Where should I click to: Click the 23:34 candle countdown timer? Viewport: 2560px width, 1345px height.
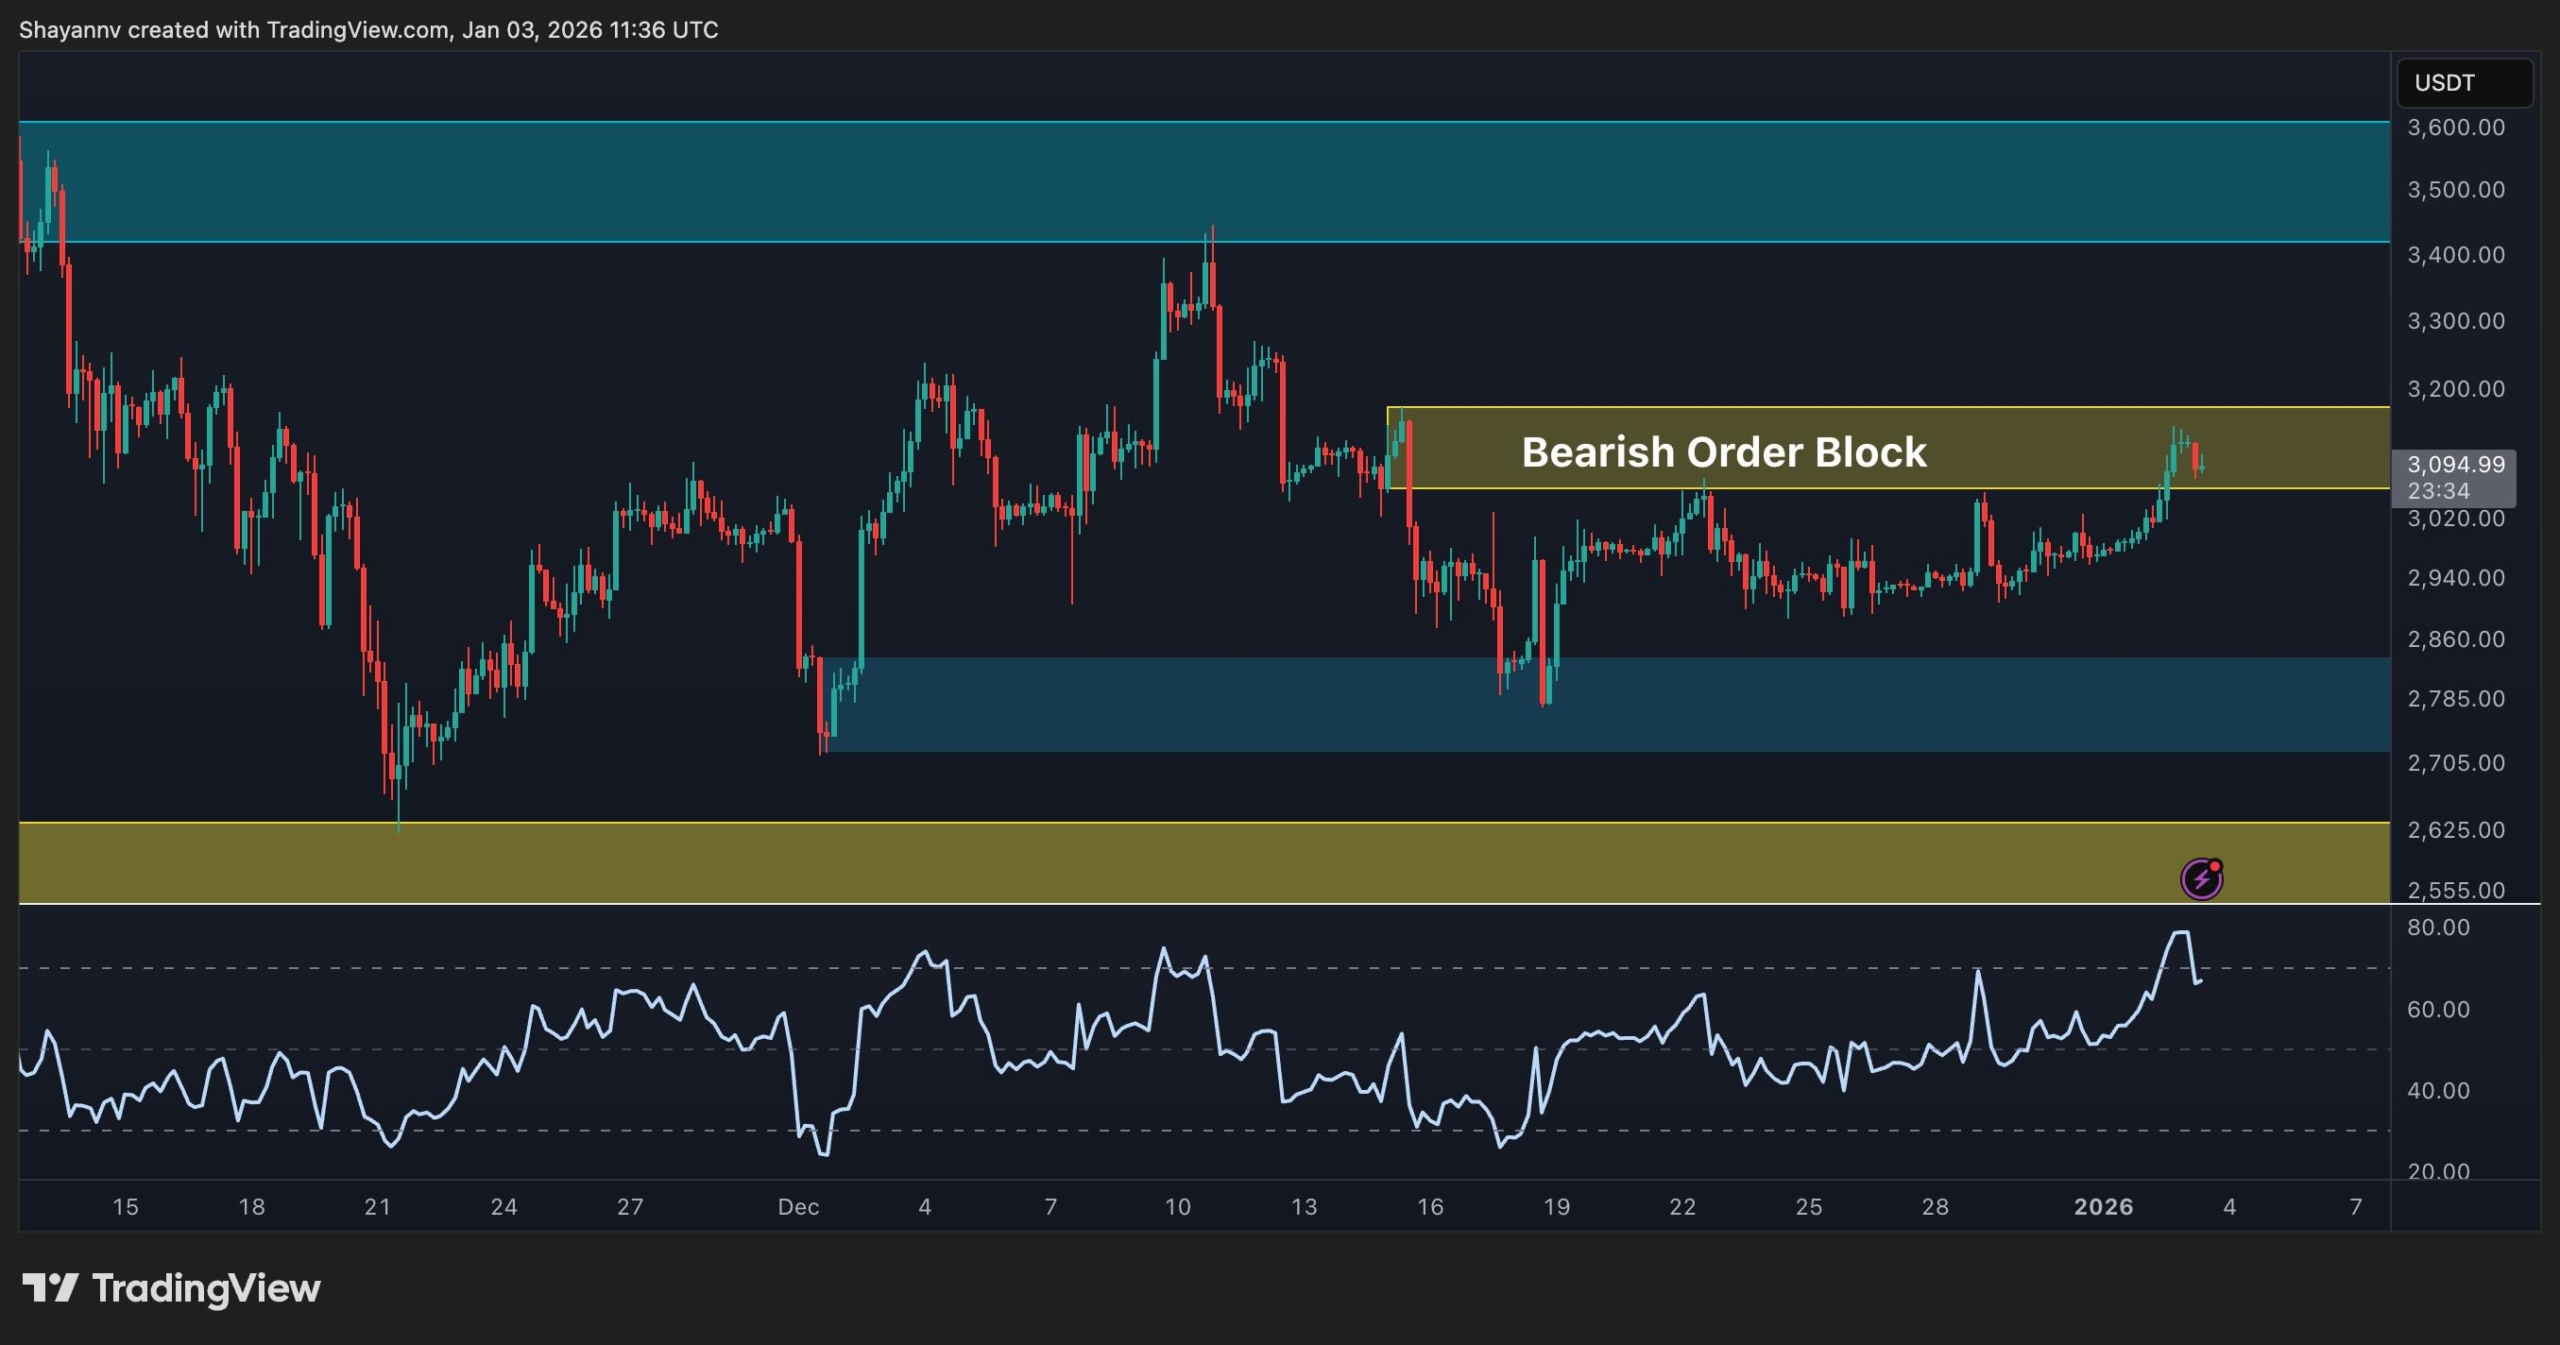coord(2438,491)
